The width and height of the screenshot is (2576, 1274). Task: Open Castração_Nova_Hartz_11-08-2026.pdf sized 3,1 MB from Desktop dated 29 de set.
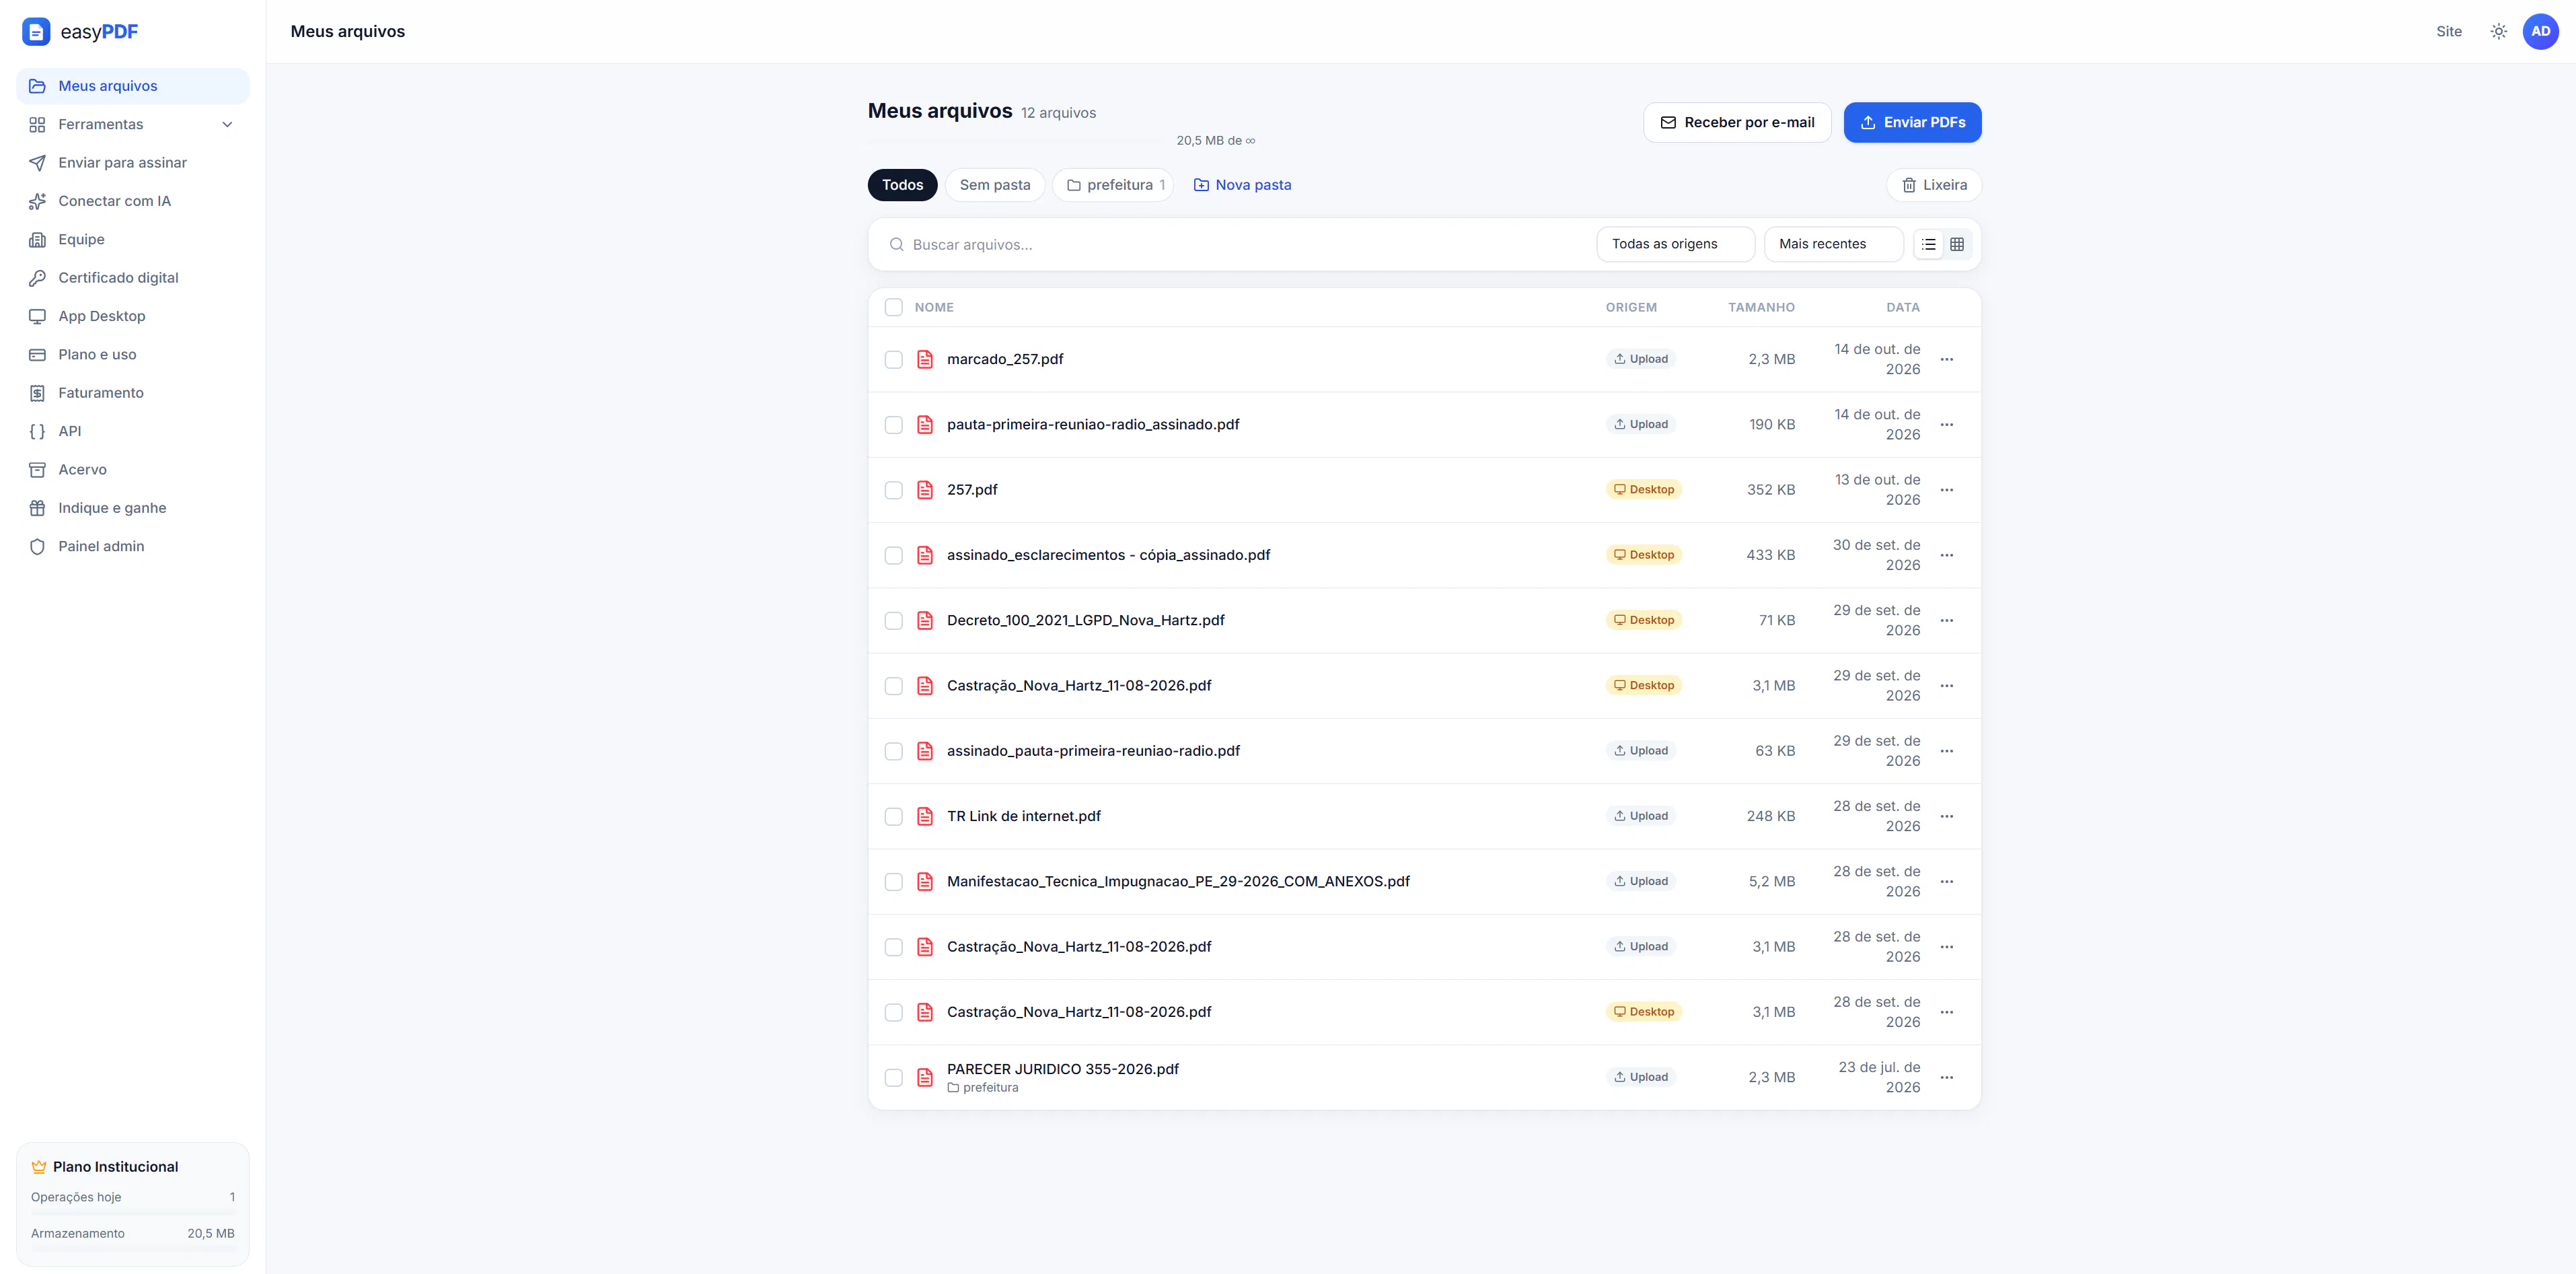pos(1078,686)
